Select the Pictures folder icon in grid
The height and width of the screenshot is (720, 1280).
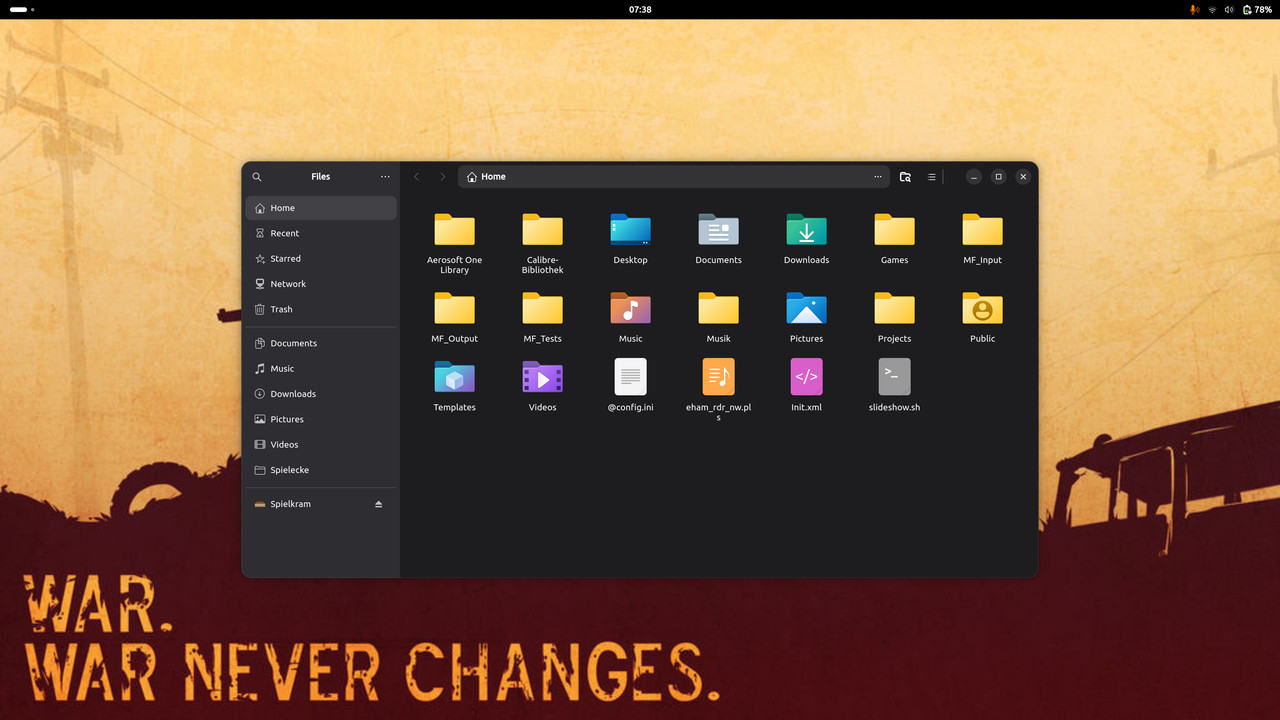pyautogui.click(x=807, y=308)
